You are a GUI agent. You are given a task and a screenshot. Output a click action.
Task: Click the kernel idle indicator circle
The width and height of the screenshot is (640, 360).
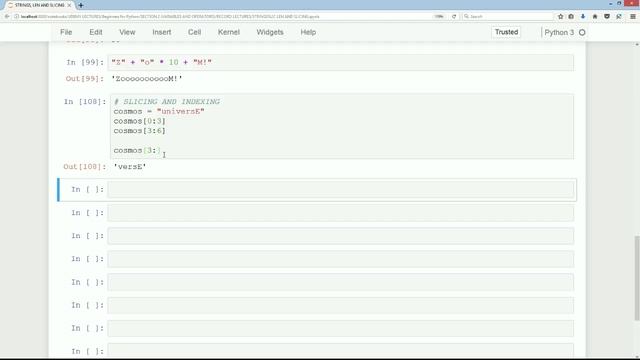(x=582, y=32)
